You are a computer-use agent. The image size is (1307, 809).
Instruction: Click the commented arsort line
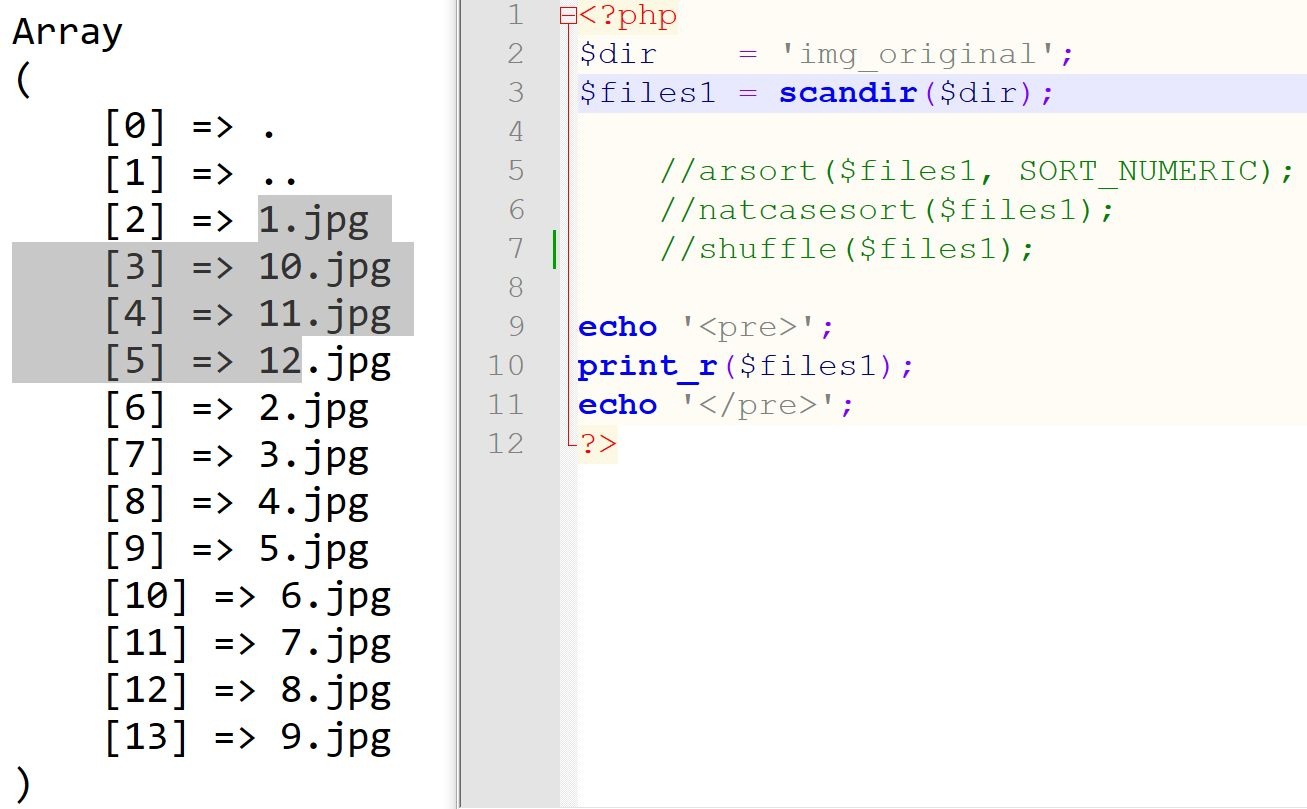tap(976, 171)
